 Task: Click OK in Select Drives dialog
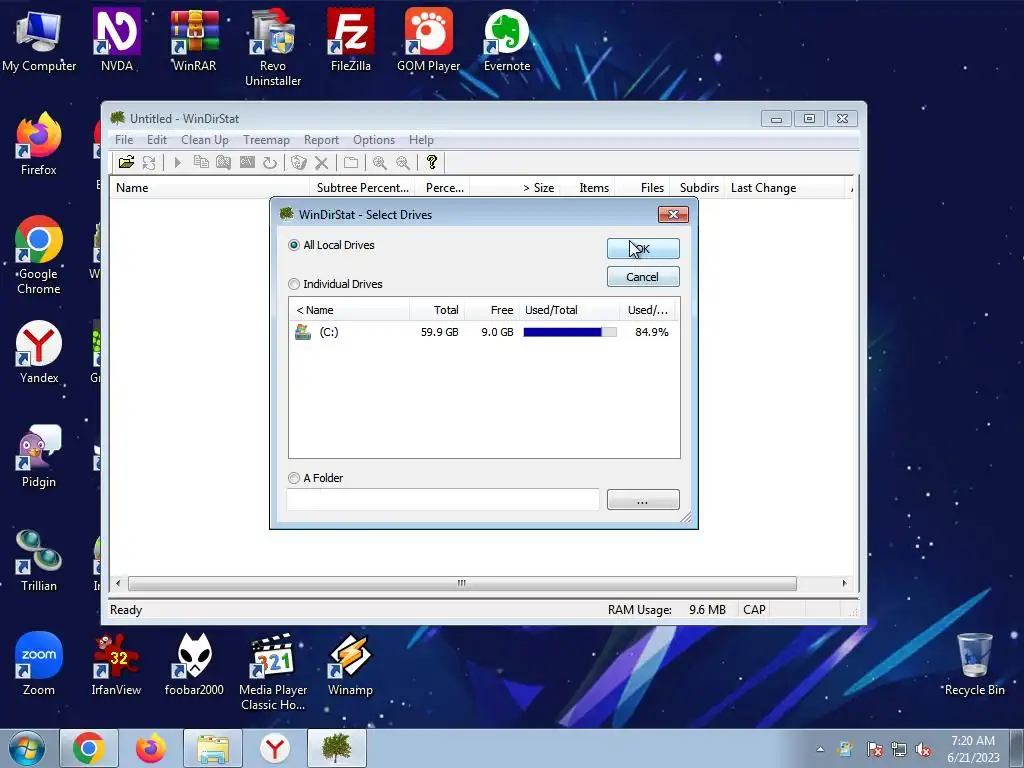(643, 249)
